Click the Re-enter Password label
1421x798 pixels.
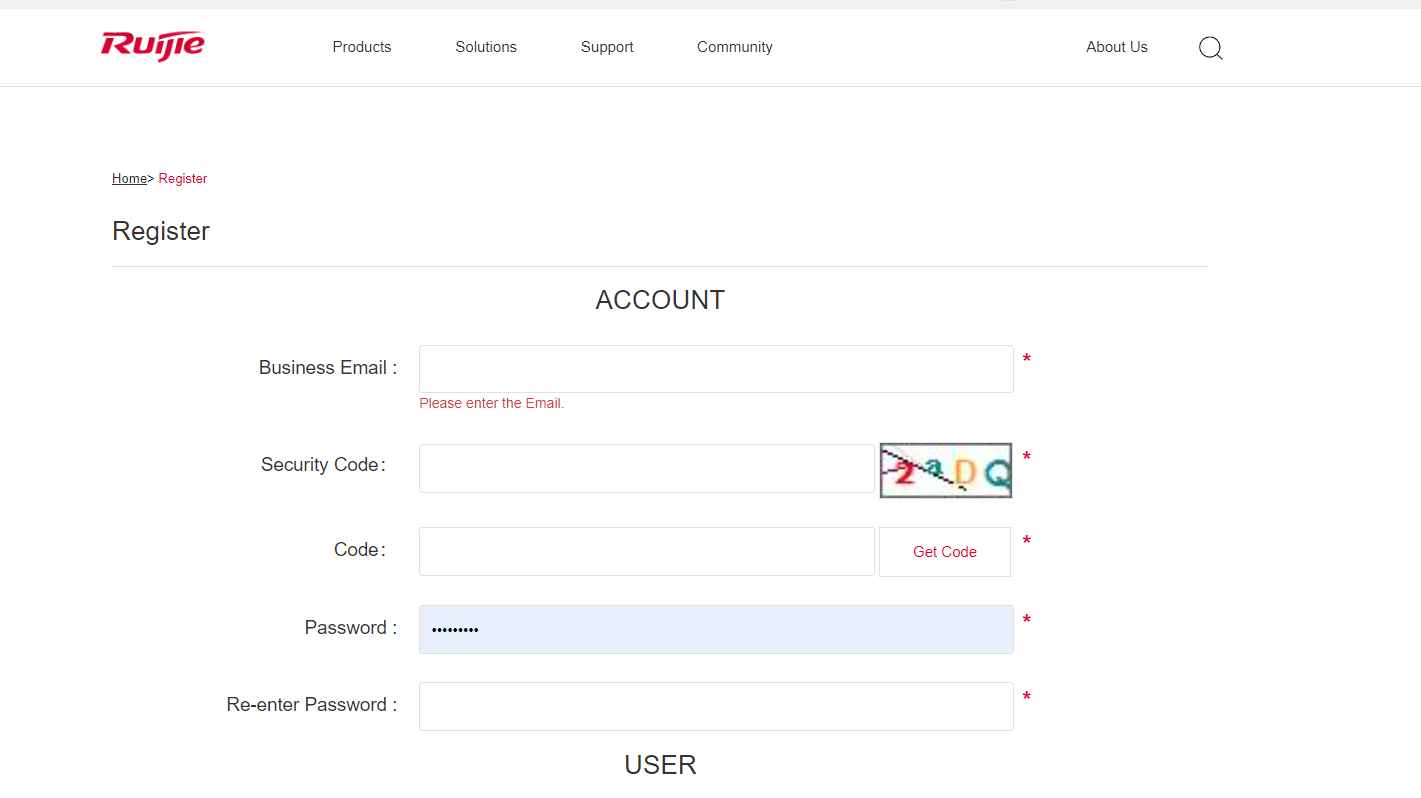pyautogui.click(x=311, y=705)
